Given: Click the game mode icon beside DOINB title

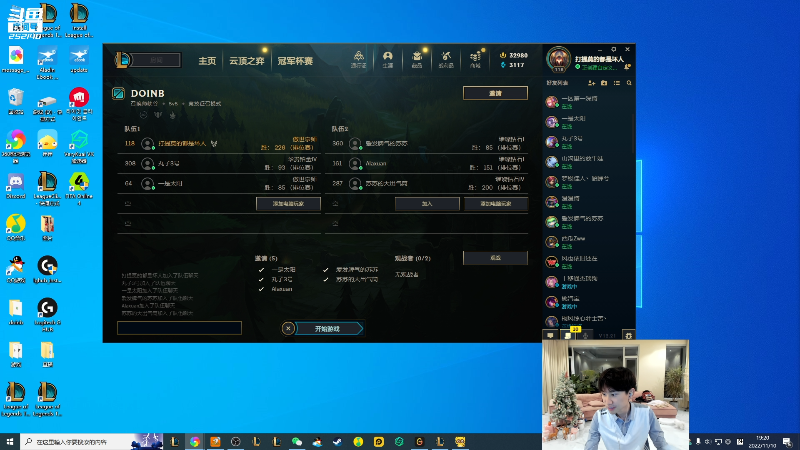Looking at the screenshot, I should [x=118, y=93].
